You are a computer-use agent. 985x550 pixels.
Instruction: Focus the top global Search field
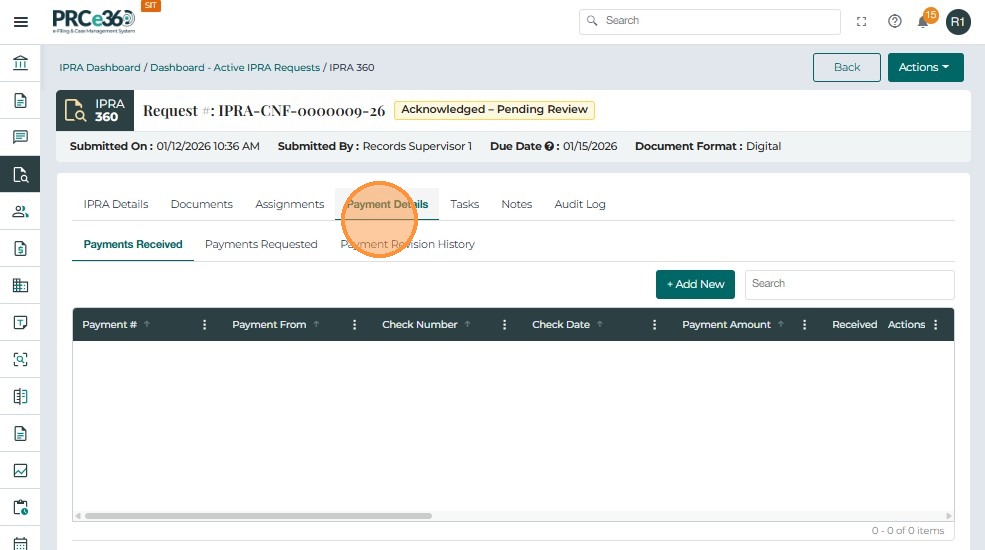(710, 21)
